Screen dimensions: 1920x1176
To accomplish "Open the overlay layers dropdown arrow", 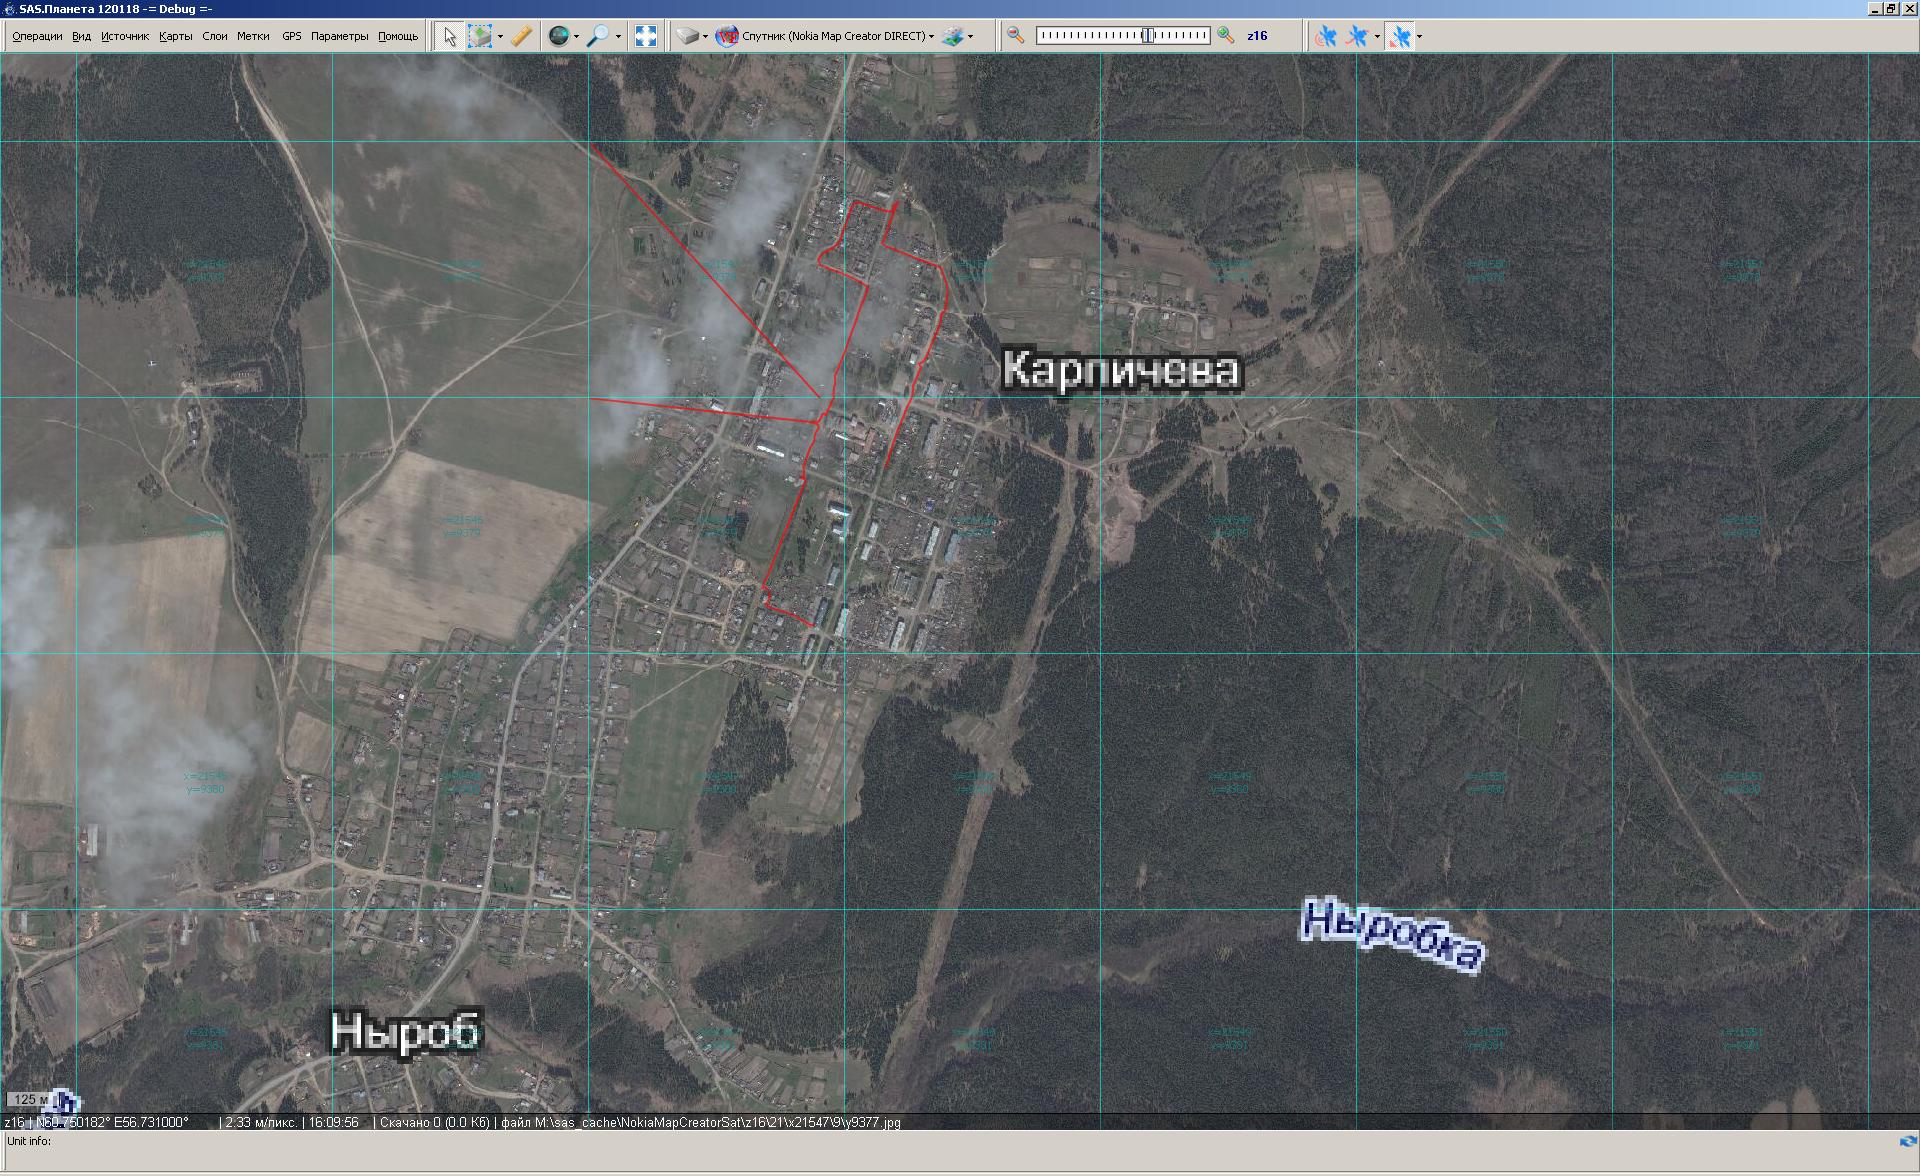I will click(x=970, y=36).
